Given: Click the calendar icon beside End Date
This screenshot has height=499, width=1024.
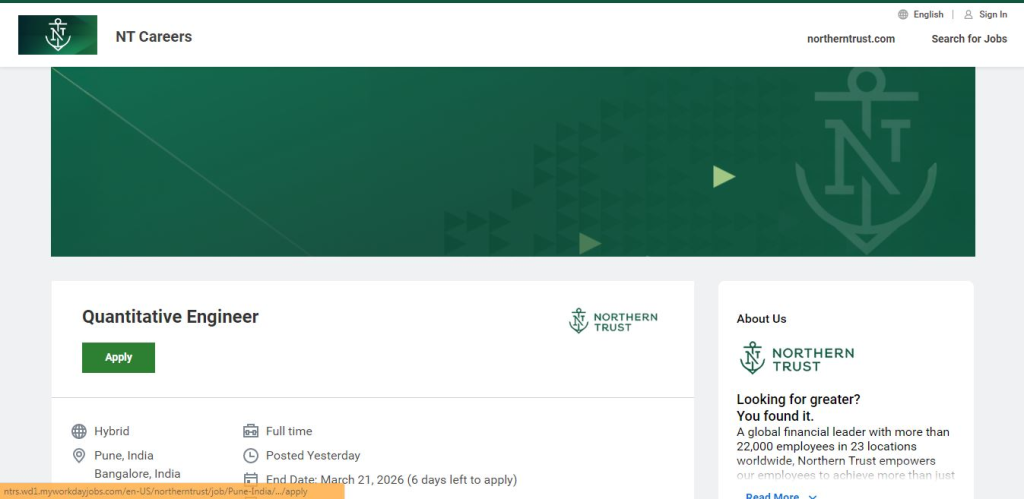Looking at the screenshot, I should tap(251, 479).
